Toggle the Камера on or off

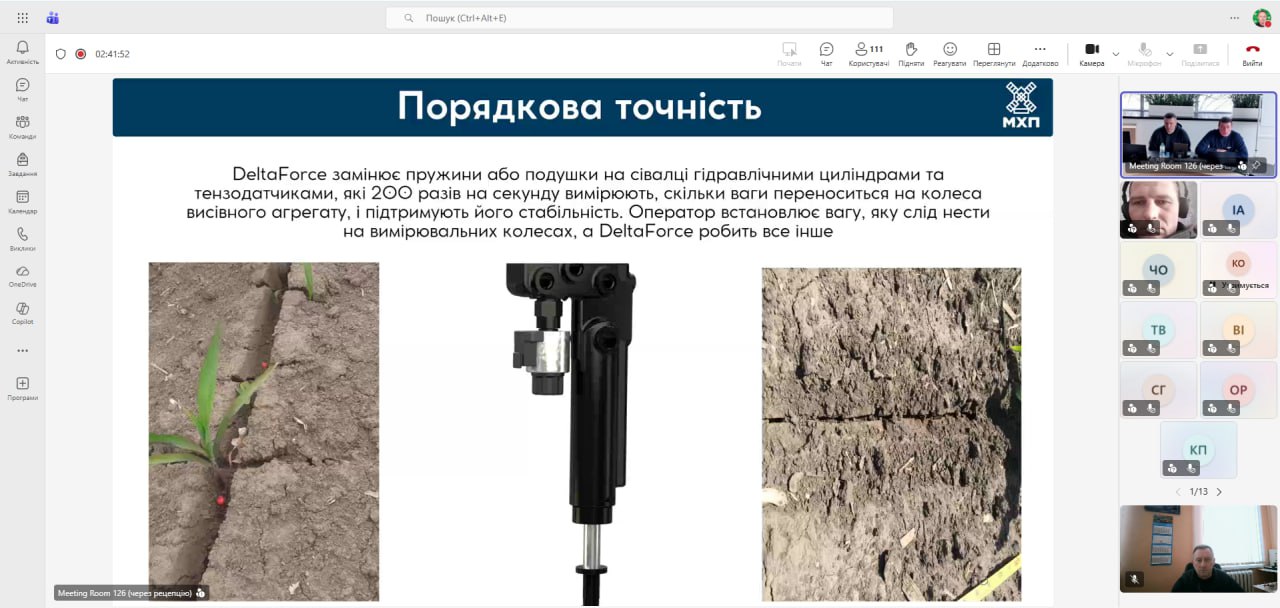click(x=1092, y=53)
